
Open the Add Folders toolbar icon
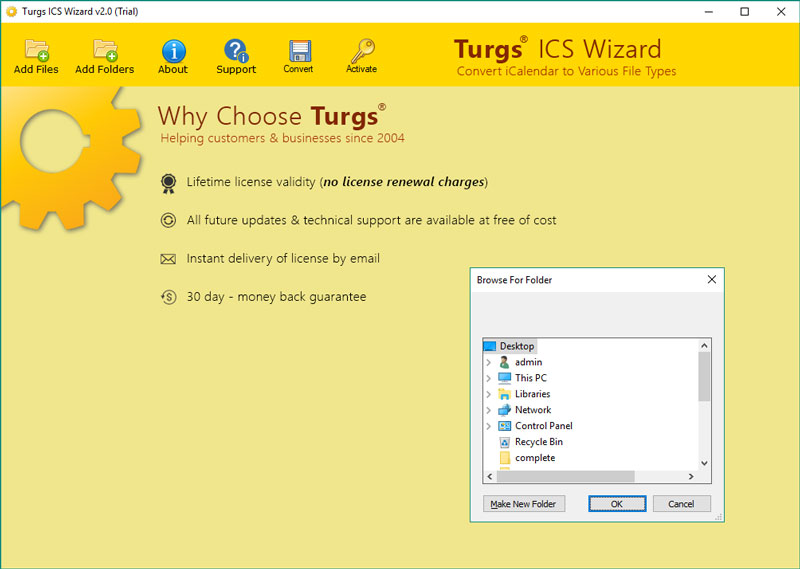(x=105, y=50)
